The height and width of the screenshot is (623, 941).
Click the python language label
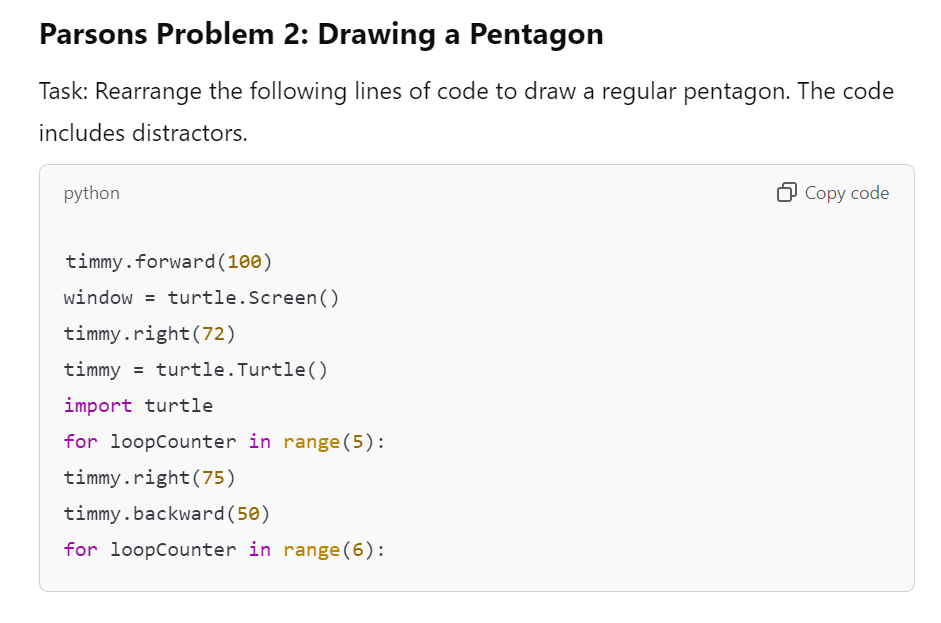91,192
